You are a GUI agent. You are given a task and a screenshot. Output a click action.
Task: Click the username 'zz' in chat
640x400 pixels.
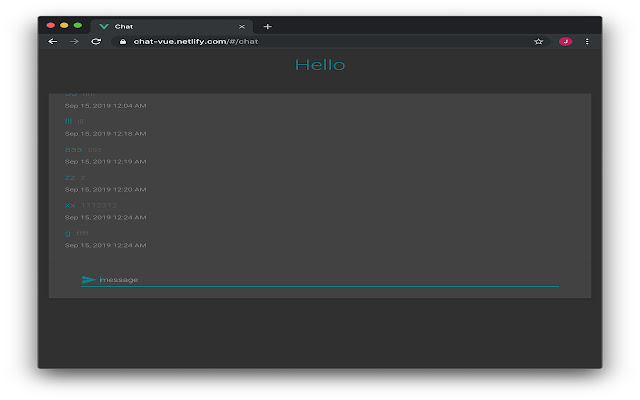tap(70, 178)
